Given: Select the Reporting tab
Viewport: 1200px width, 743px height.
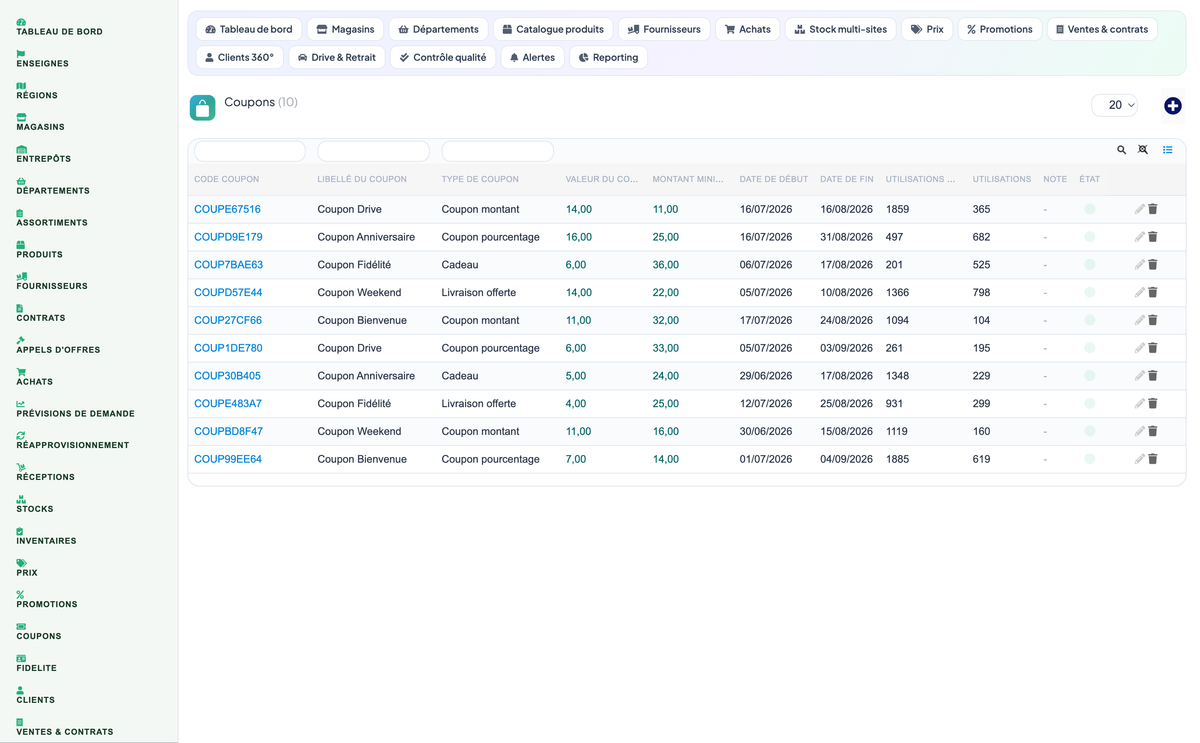Looking at the screenshot, I should (608, 57).
